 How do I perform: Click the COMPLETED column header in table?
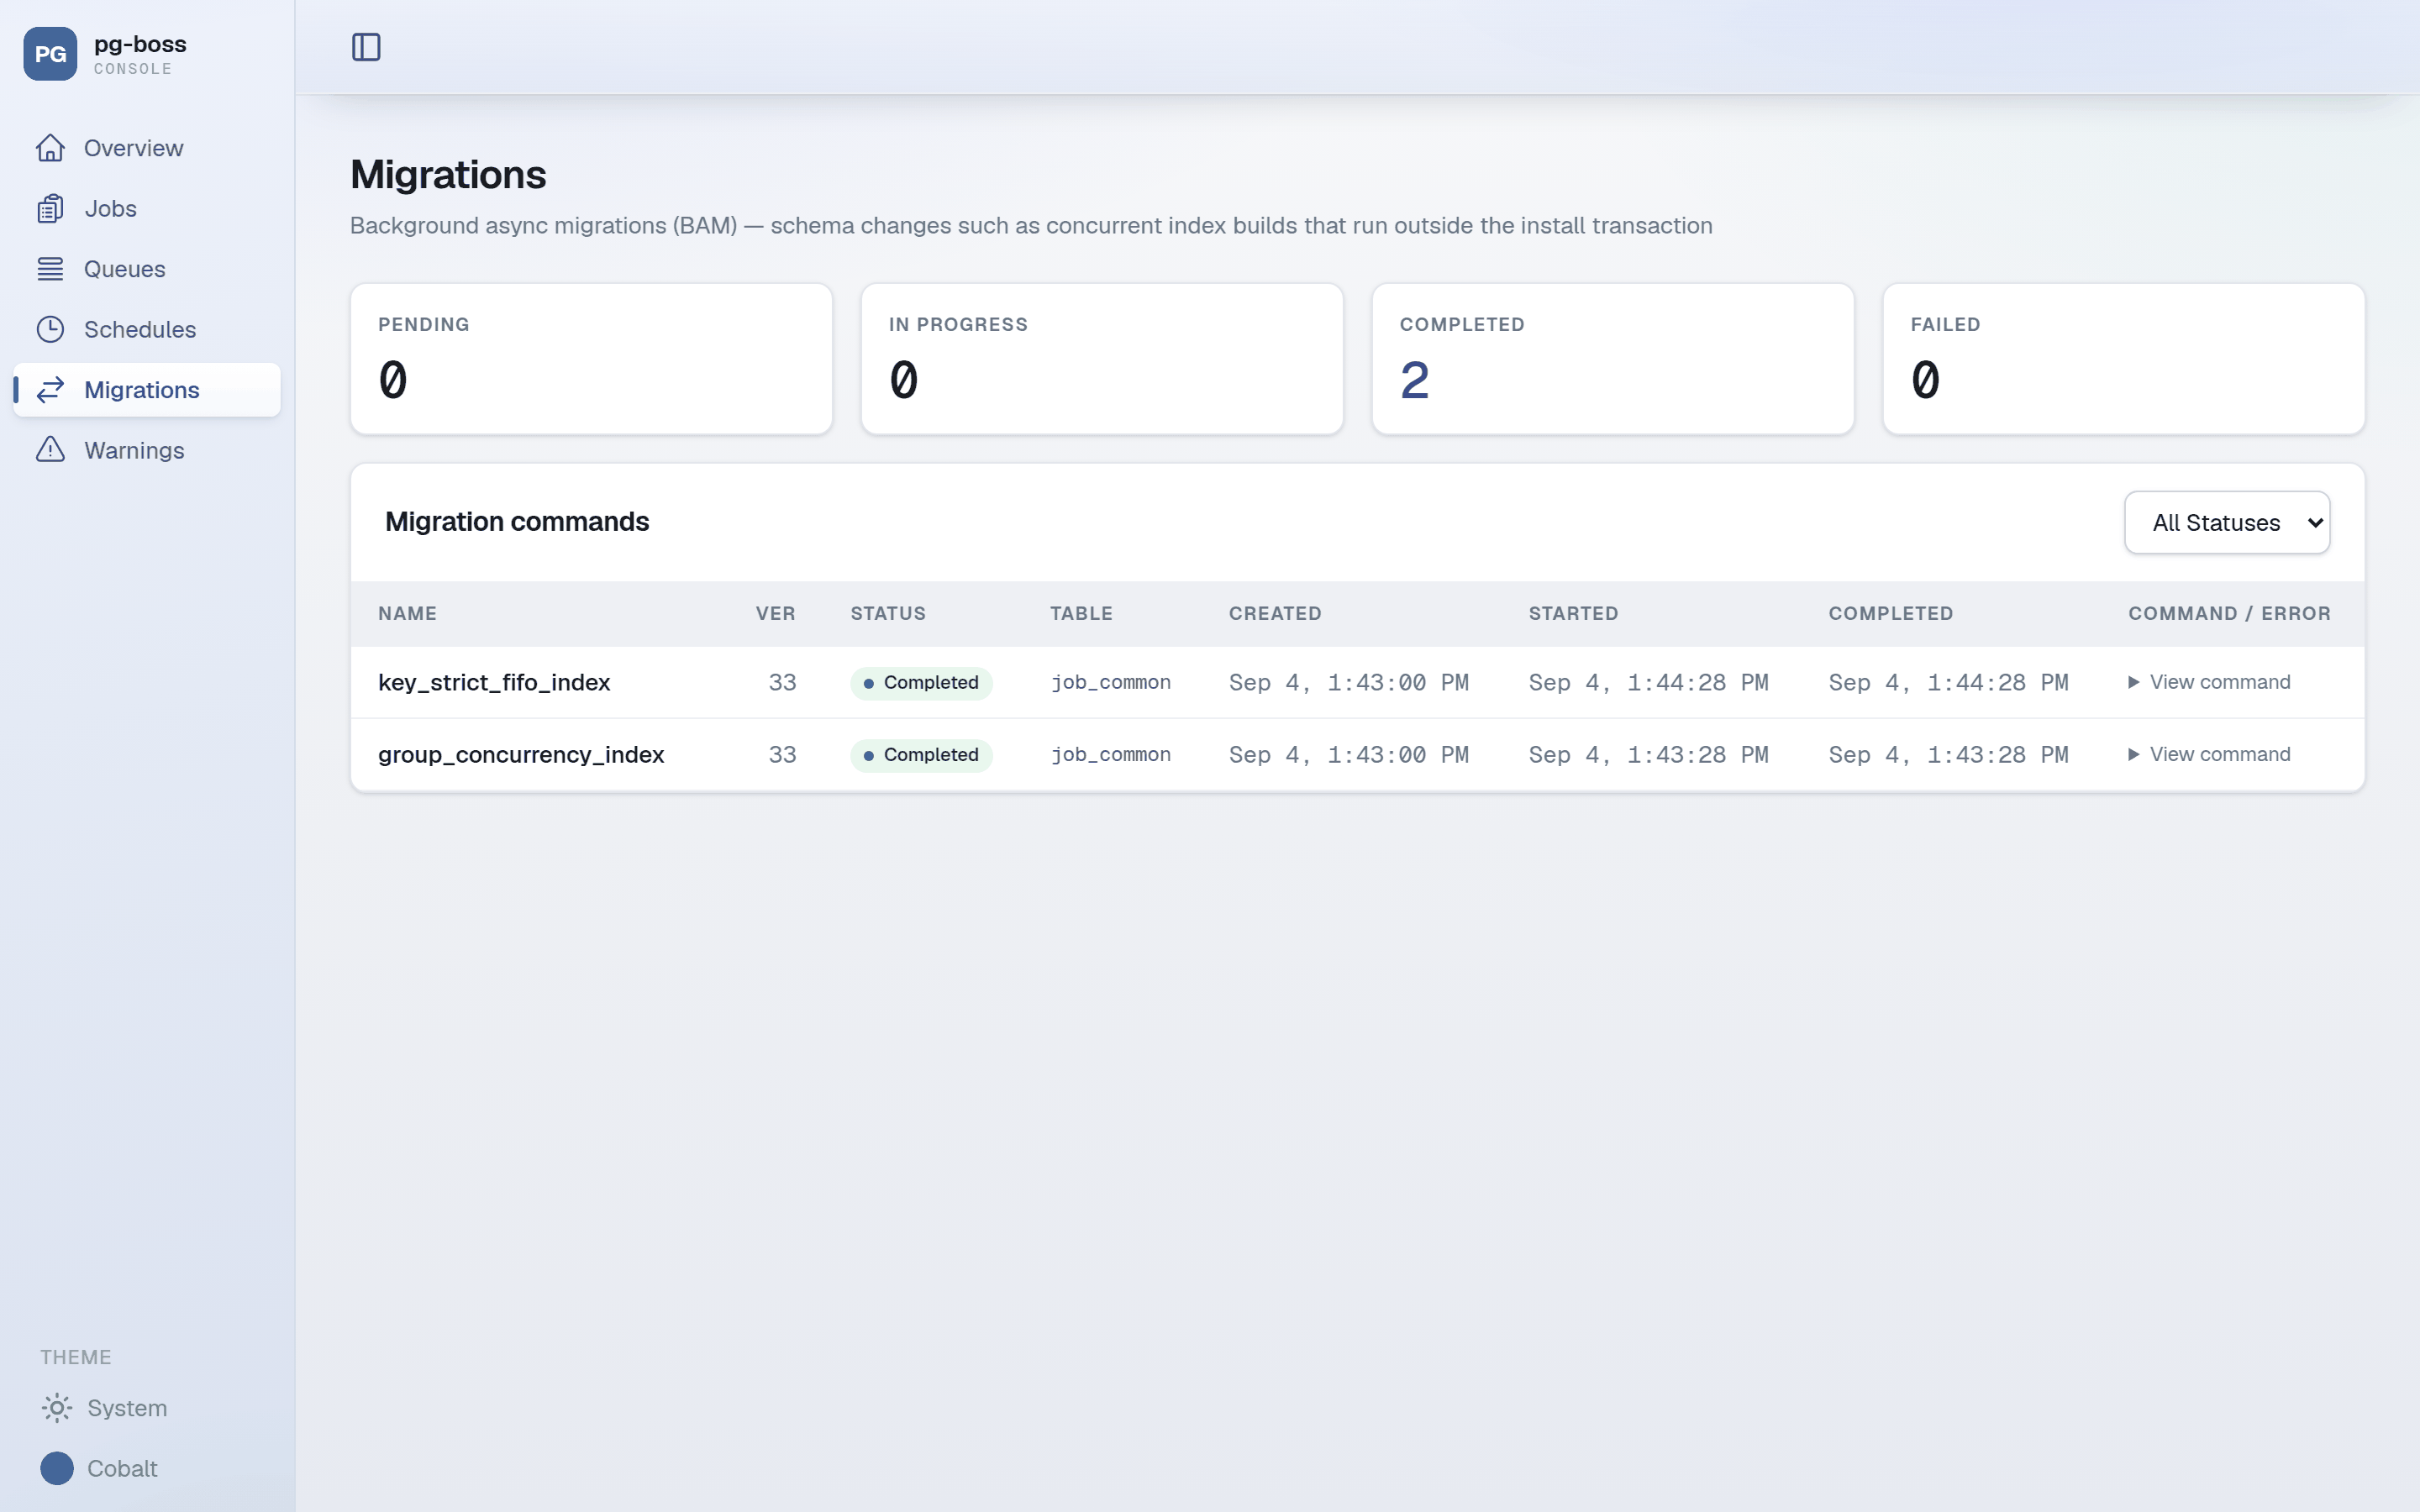1890,613
